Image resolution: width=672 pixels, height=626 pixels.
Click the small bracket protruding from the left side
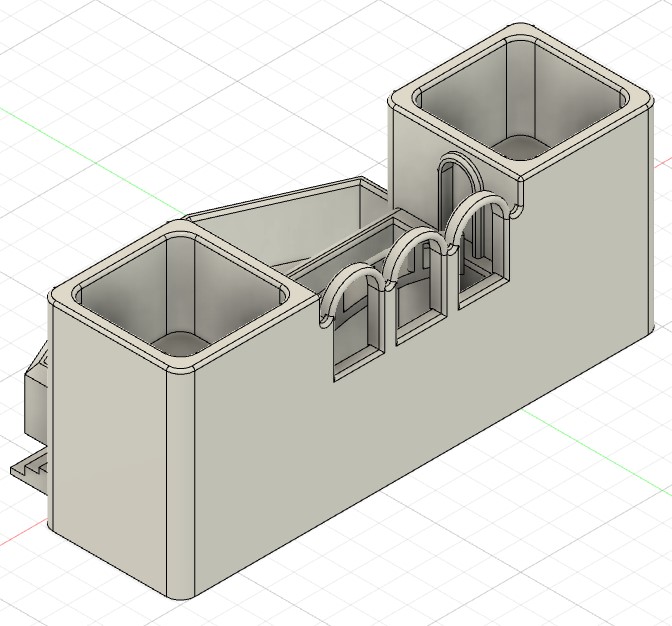click(x=38, y=394)
